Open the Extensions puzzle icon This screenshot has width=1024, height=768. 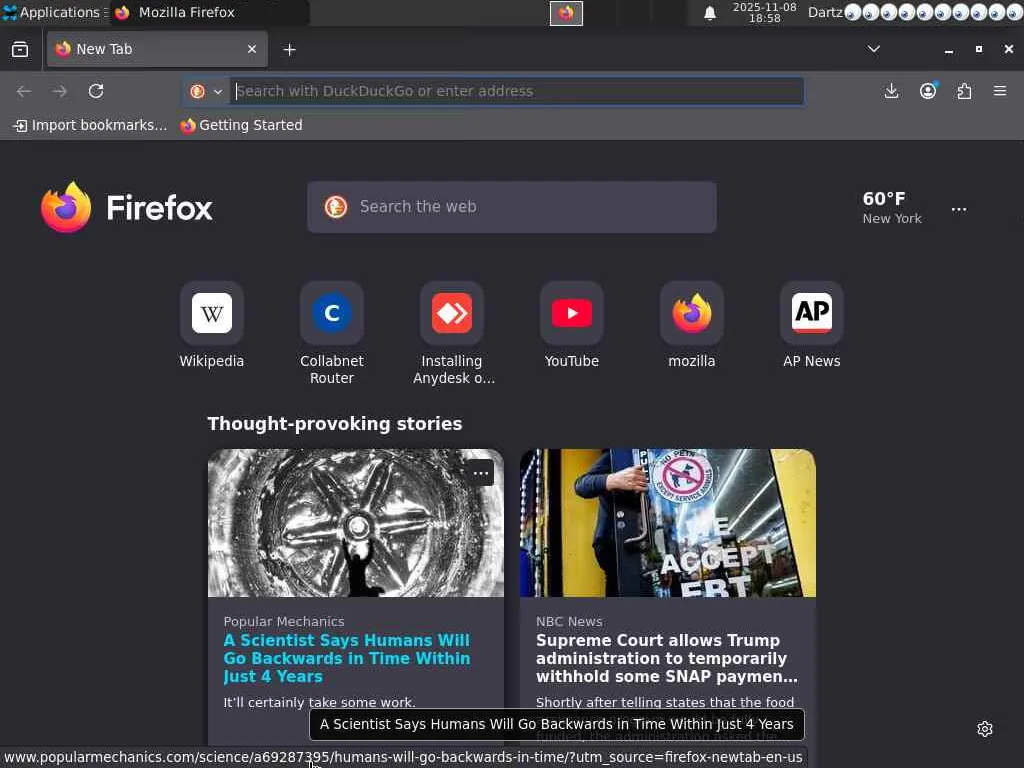click(x=964, y=91)
